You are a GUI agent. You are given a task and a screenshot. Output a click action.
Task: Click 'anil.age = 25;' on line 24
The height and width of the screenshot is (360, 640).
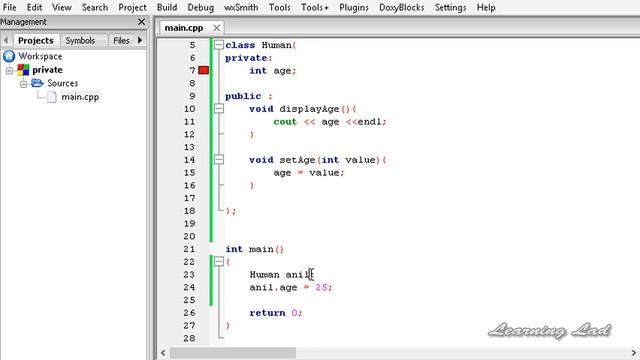(291, 287)
